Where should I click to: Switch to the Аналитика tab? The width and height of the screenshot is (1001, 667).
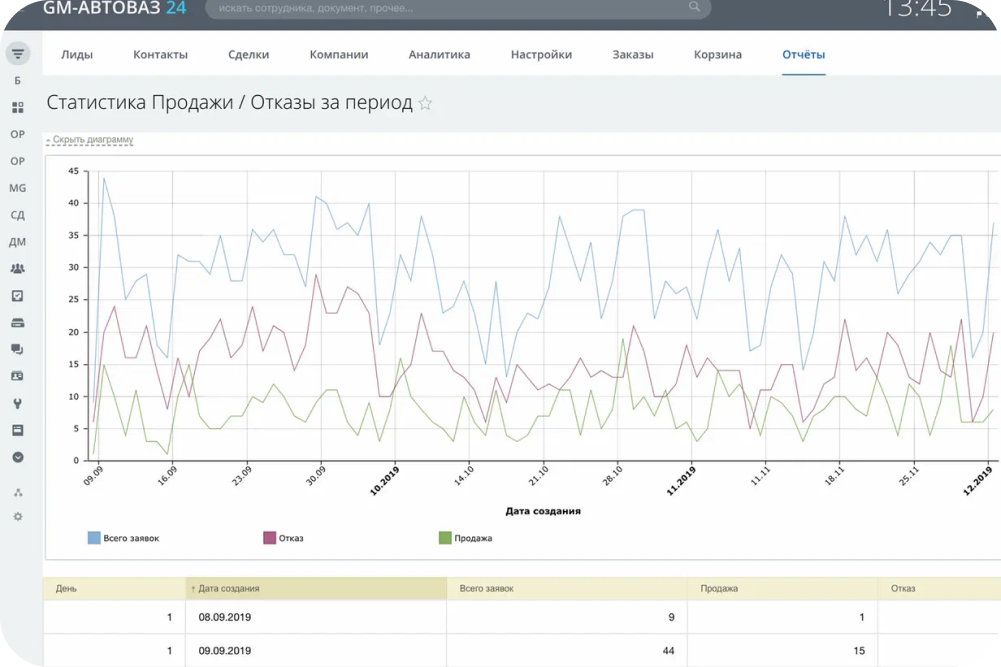pos(439,54)
